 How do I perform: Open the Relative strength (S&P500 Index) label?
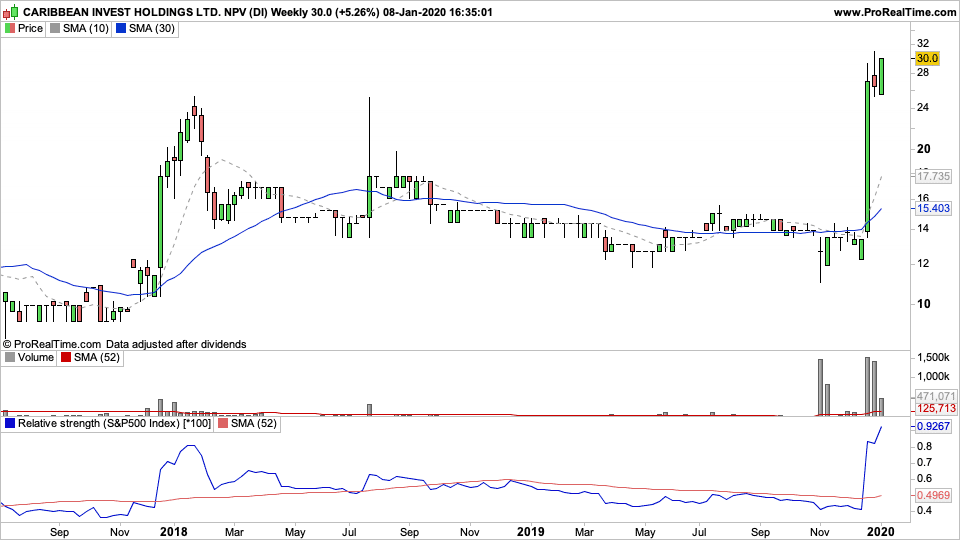[x=114, y=424]
